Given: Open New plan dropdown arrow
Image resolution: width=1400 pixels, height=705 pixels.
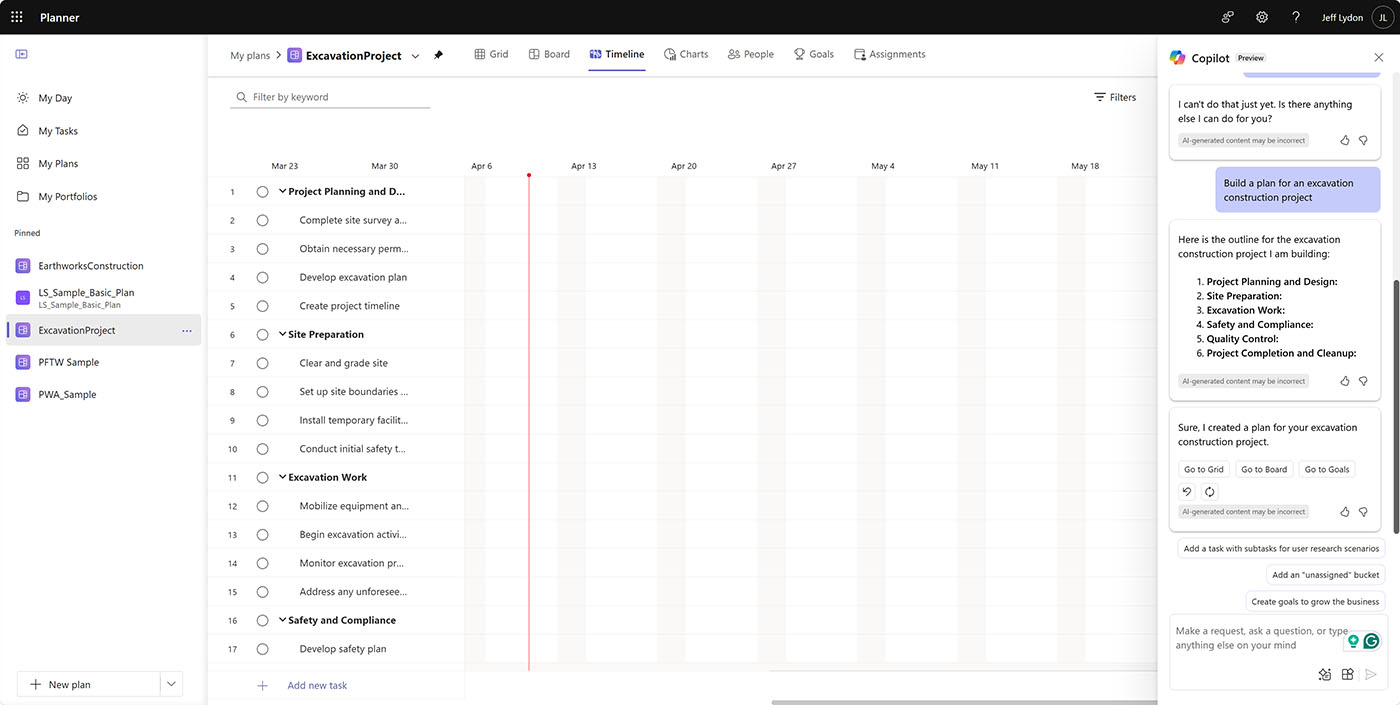Looking at the screenshot, I should point(172,684).
